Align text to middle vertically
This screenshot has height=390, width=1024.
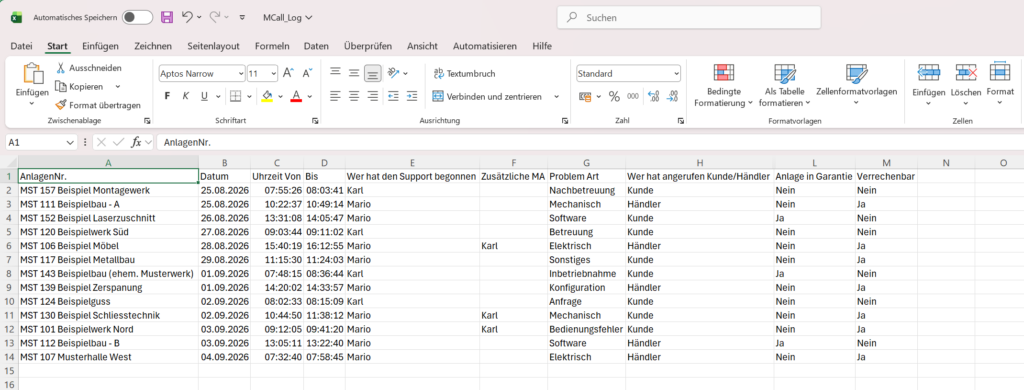point(354,73)
